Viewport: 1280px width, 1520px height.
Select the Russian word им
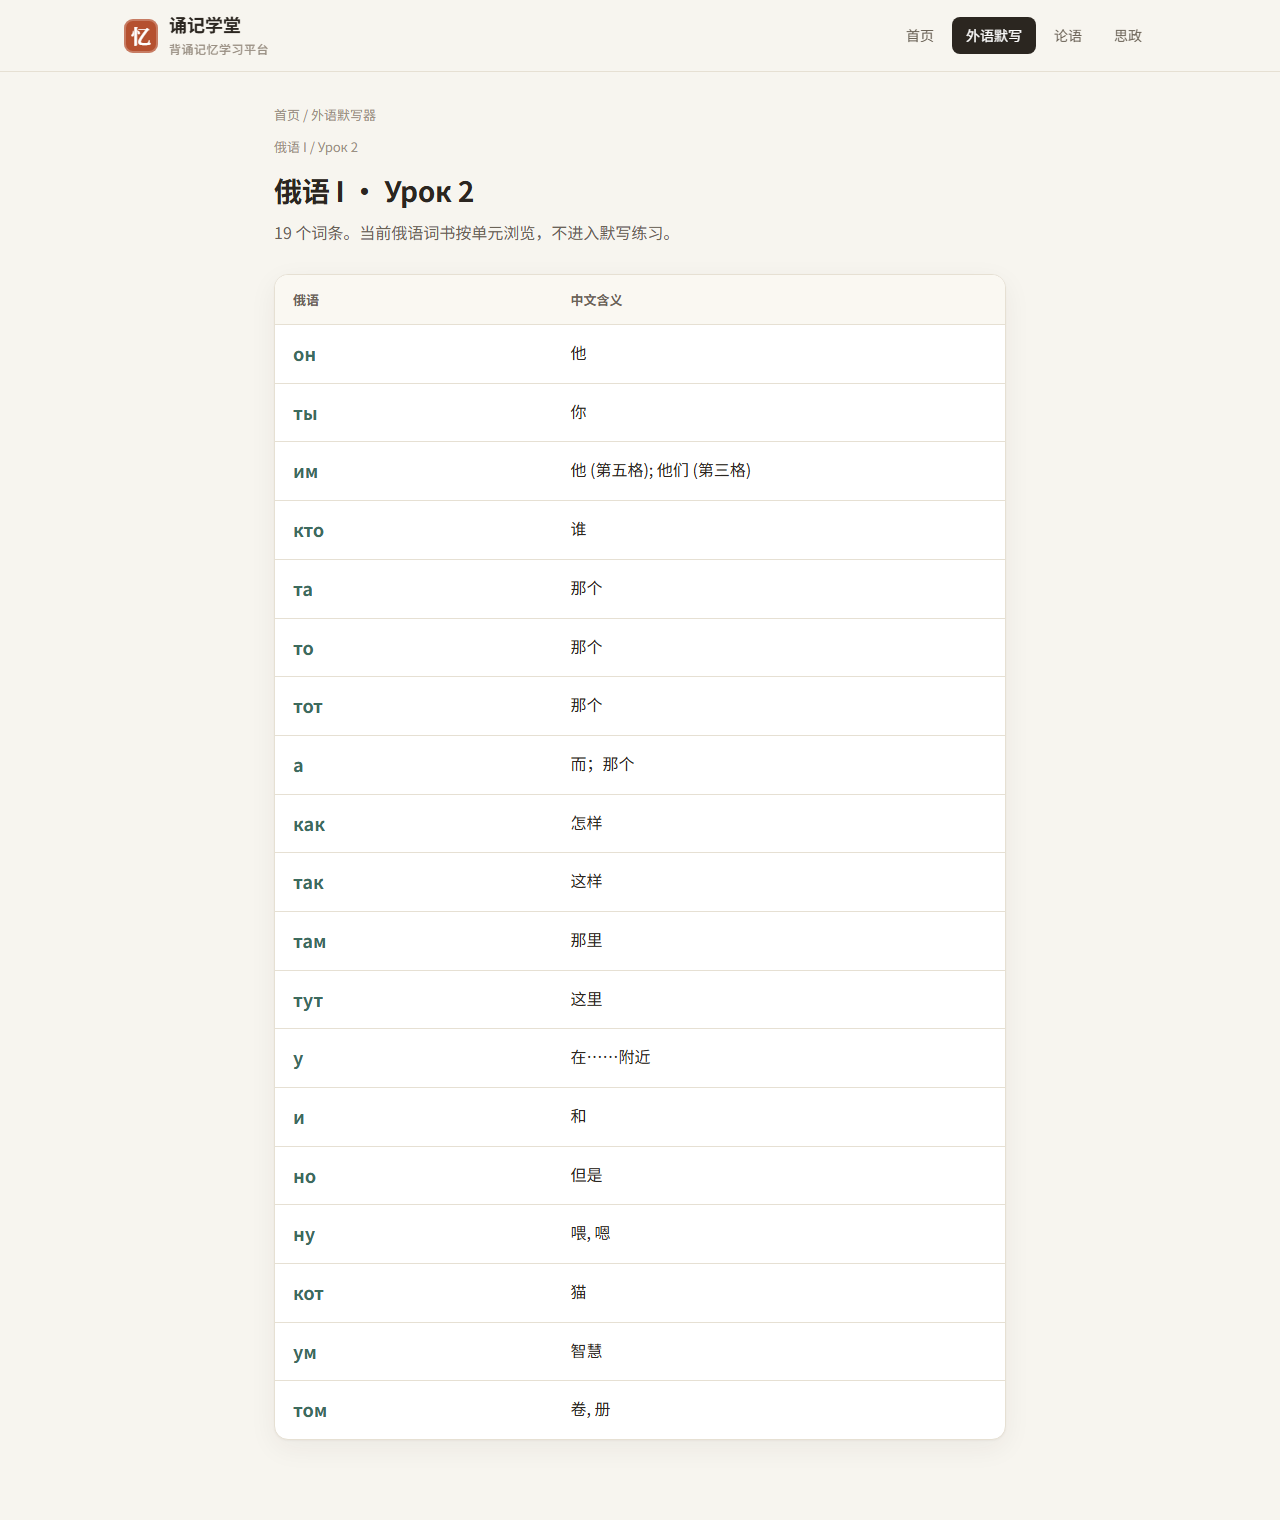click(305, 472)
